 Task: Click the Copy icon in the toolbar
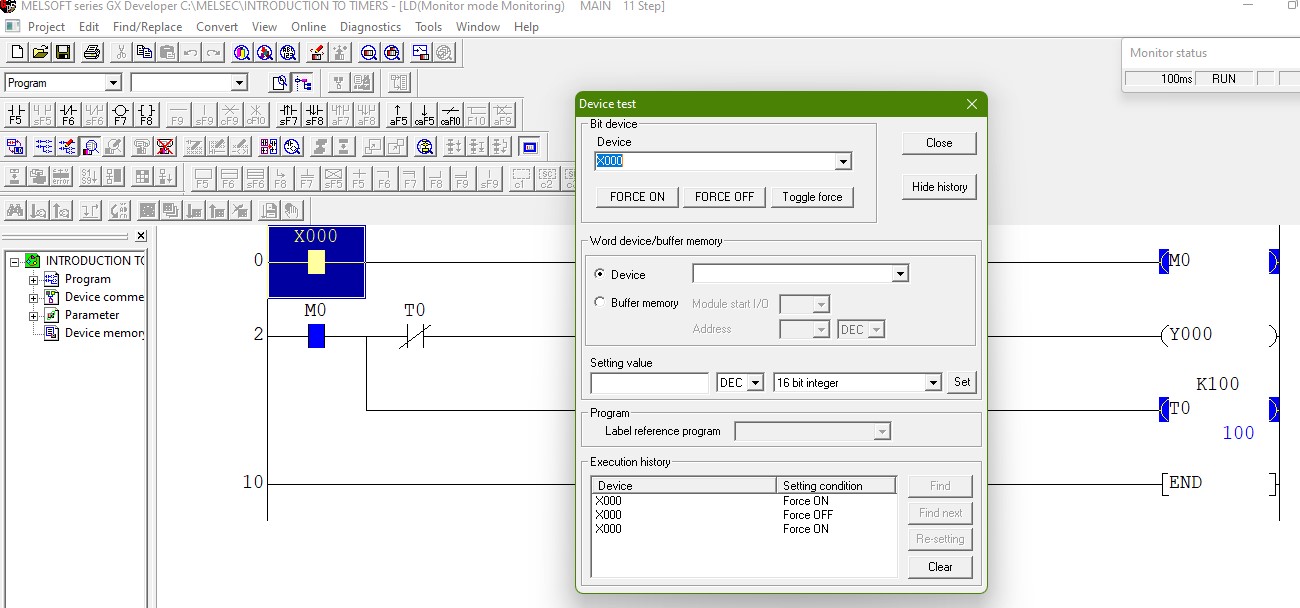tap(144, 52)
